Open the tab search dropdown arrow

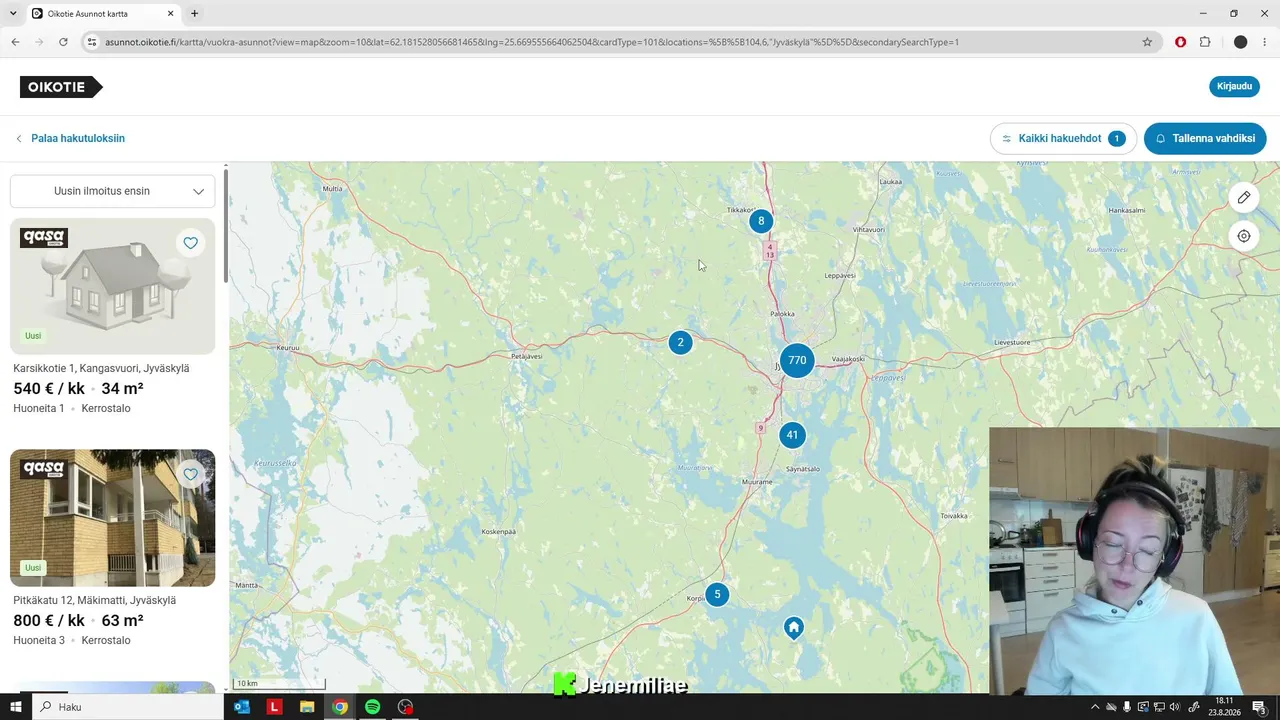pos(13,13)
